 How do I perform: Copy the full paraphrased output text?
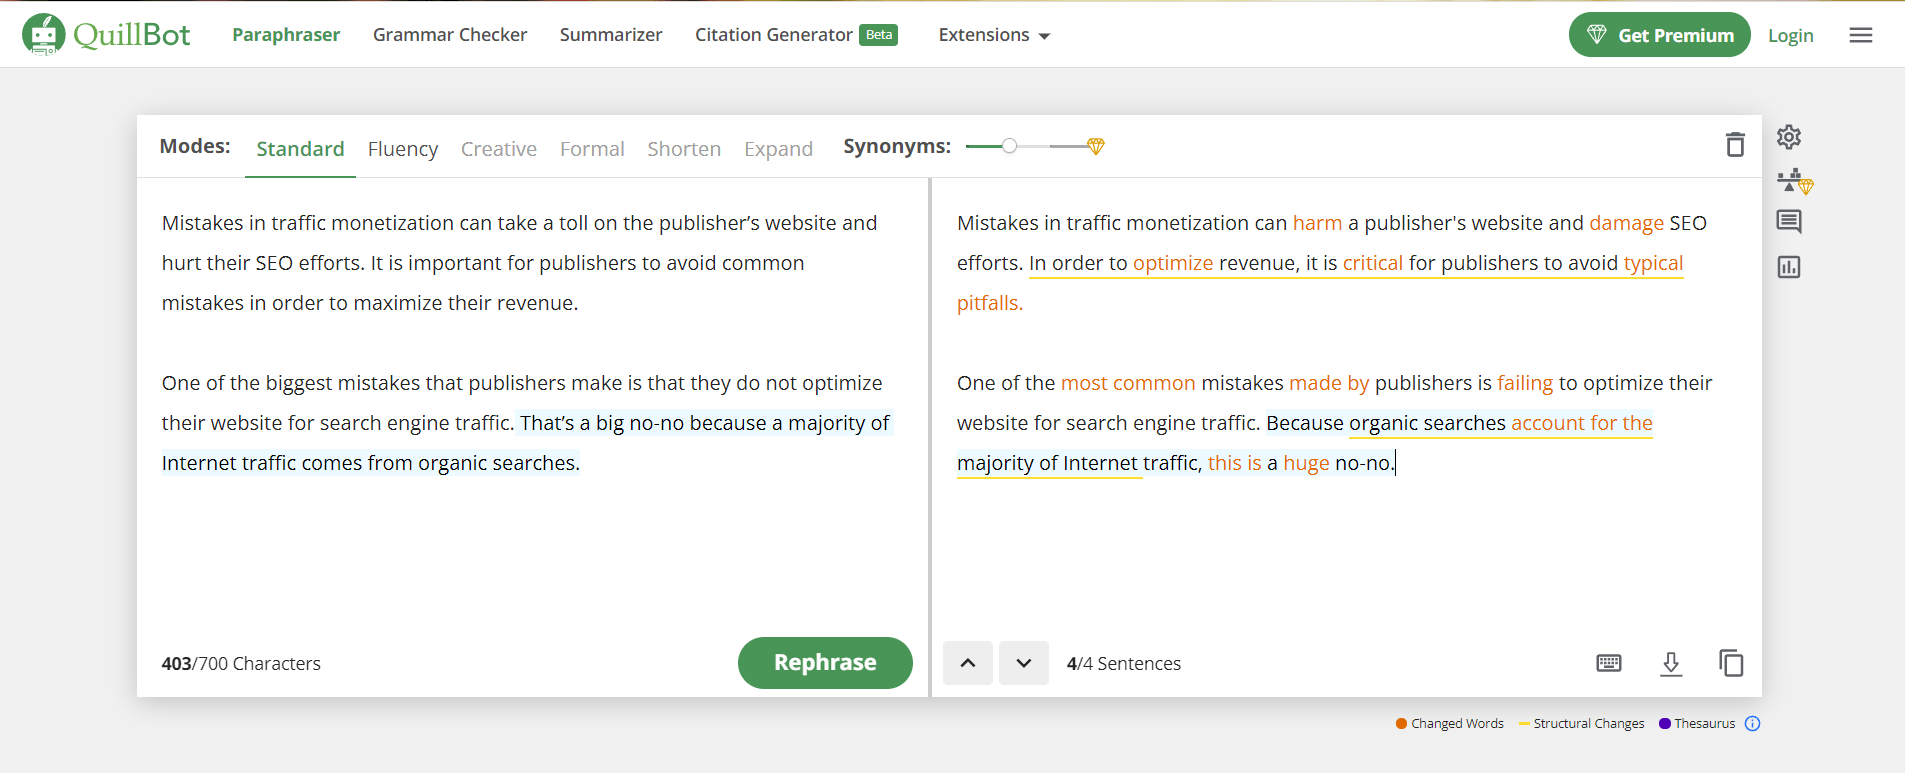[1731, 663]
